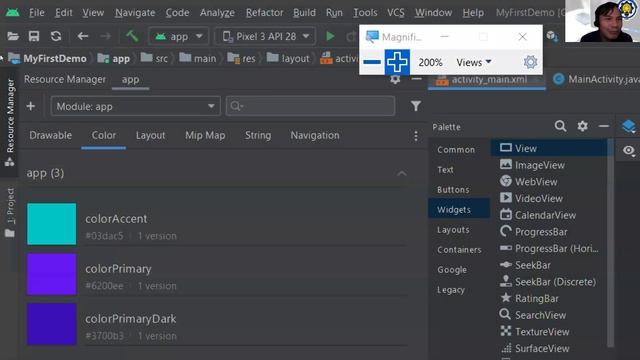Click MyFirstDemo in the breadcrumb bar

(55, 59)
